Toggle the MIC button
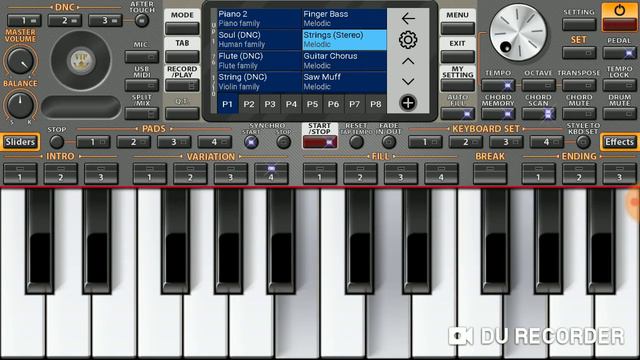The width and height of the screenshot is (640, 360). (x=142, y=57)
